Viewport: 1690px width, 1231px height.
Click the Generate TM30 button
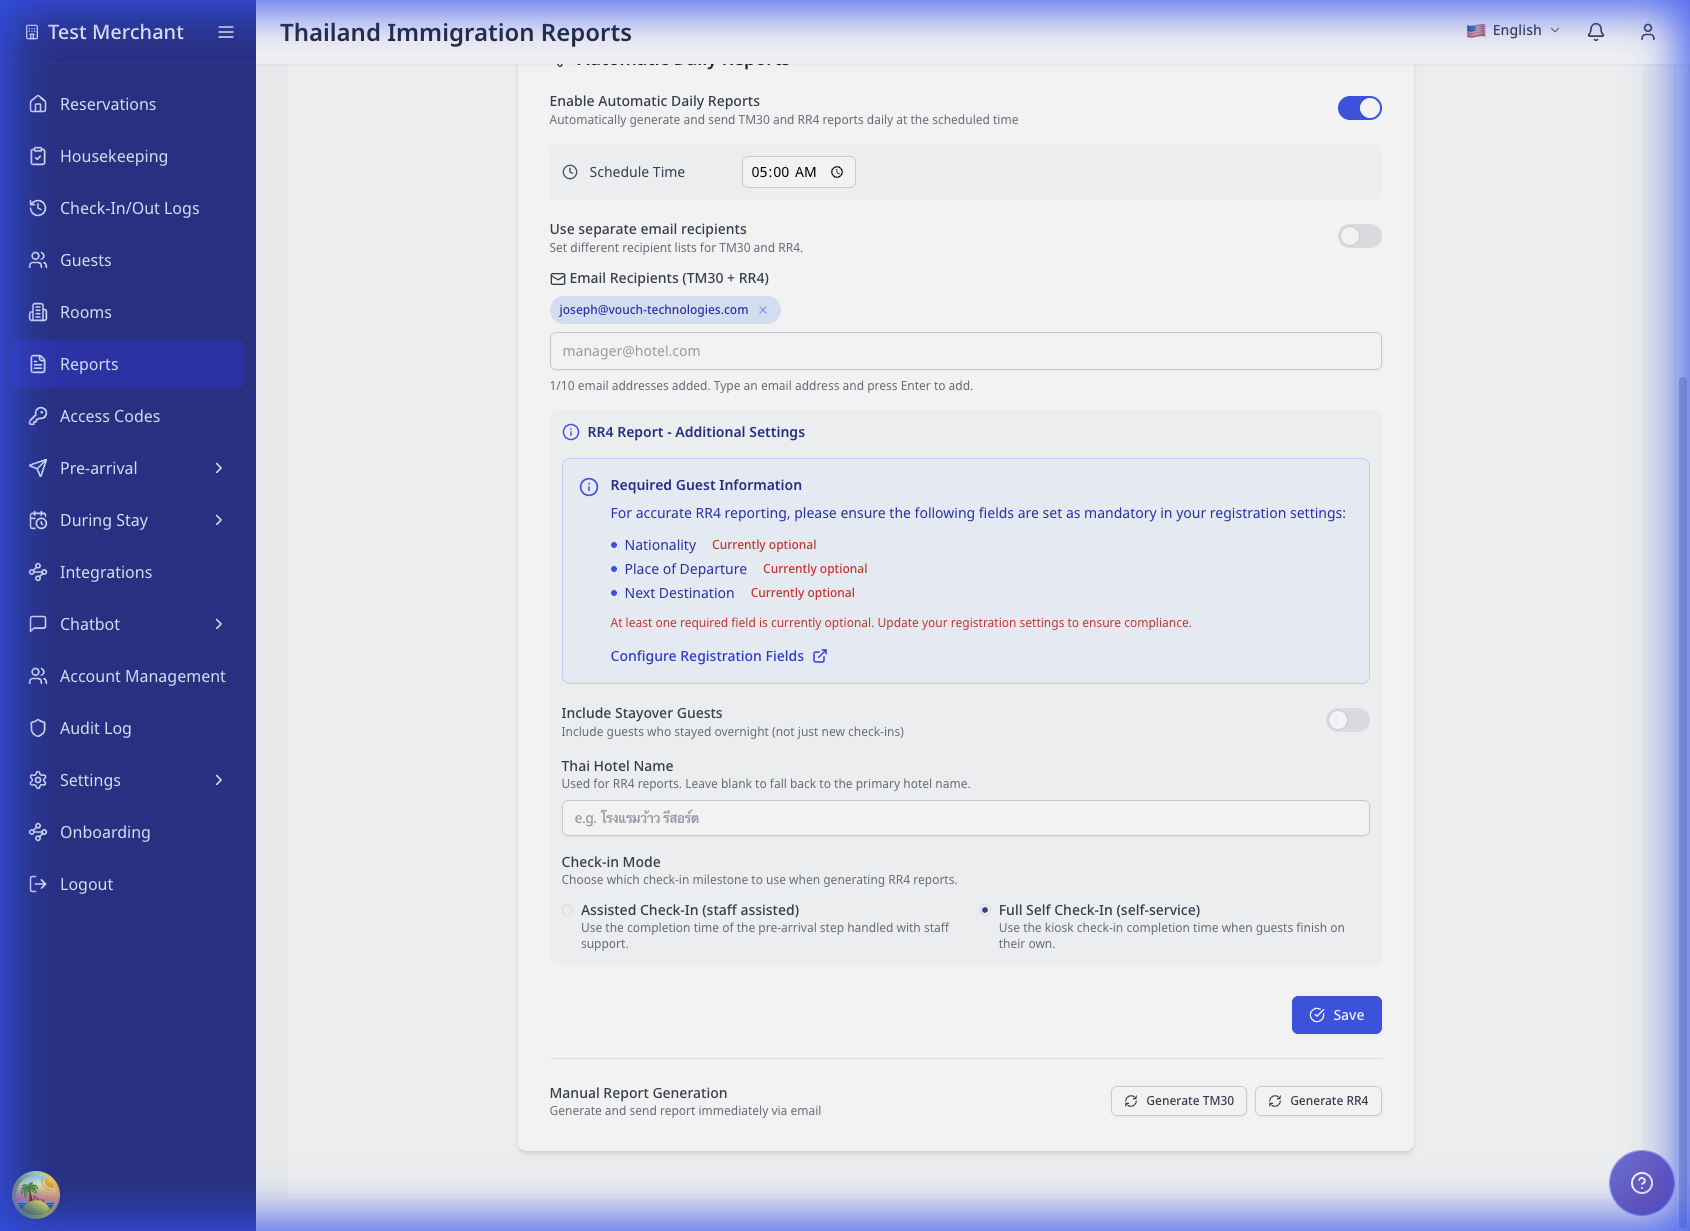tap(1178, 1100)
